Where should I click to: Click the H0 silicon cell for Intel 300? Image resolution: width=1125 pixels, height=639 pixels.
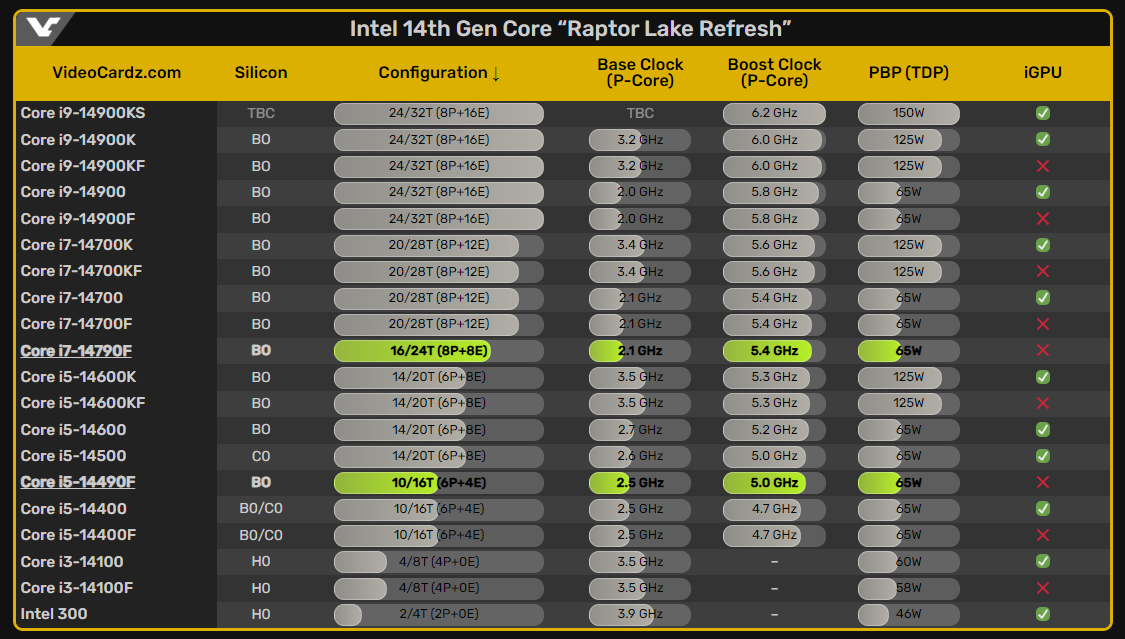[x=261, y=614]
